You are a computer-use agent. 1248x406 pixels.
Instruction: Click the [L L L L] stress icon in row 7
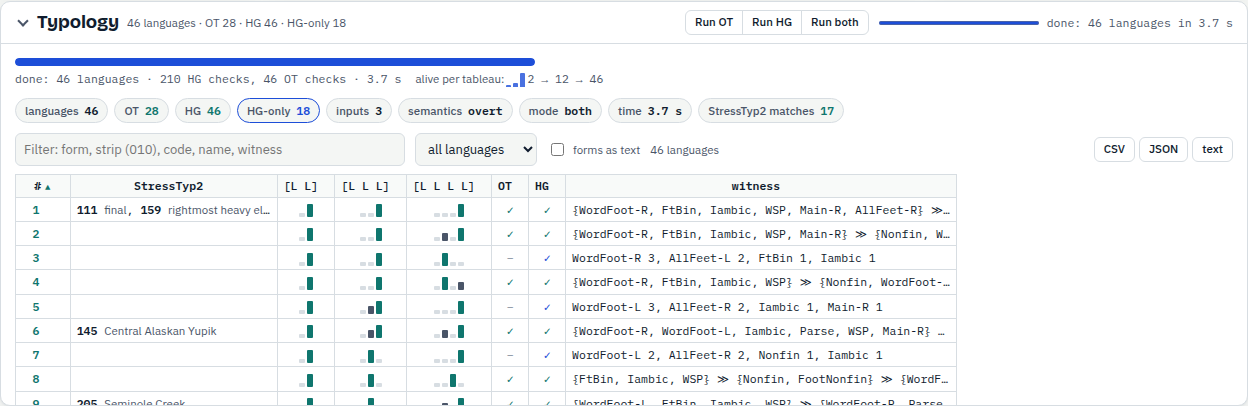pyautogui.click(x=449, y=354)
